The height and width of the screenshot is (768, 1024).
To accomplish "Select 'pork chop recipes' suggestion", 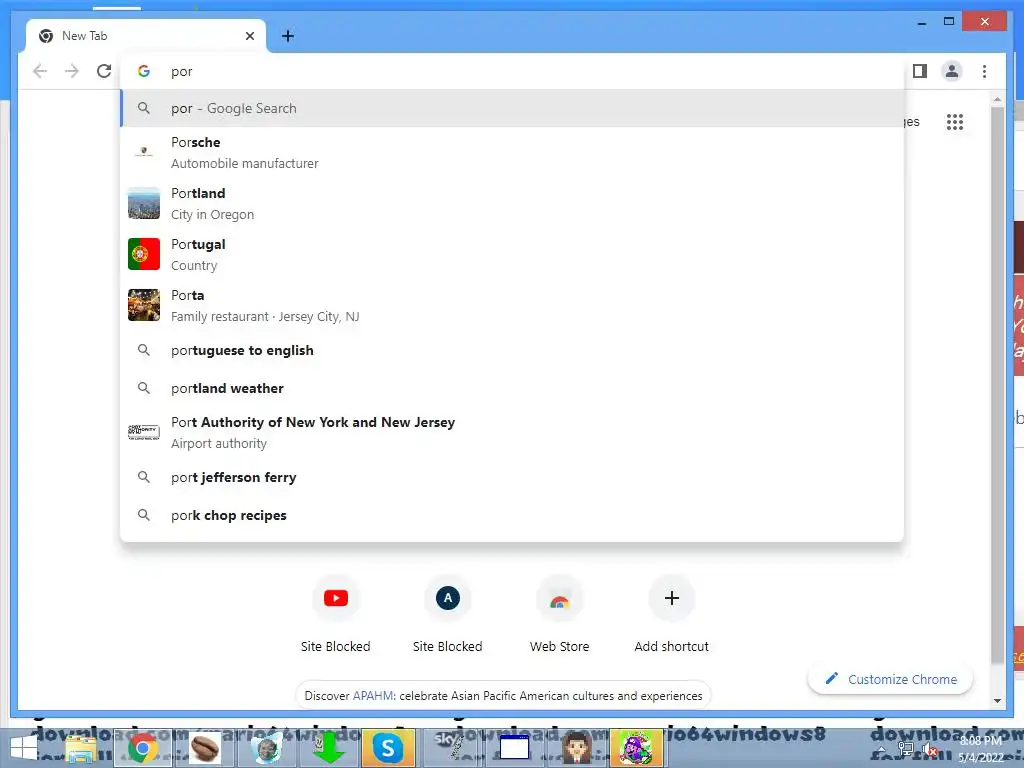I will [513, 515].
